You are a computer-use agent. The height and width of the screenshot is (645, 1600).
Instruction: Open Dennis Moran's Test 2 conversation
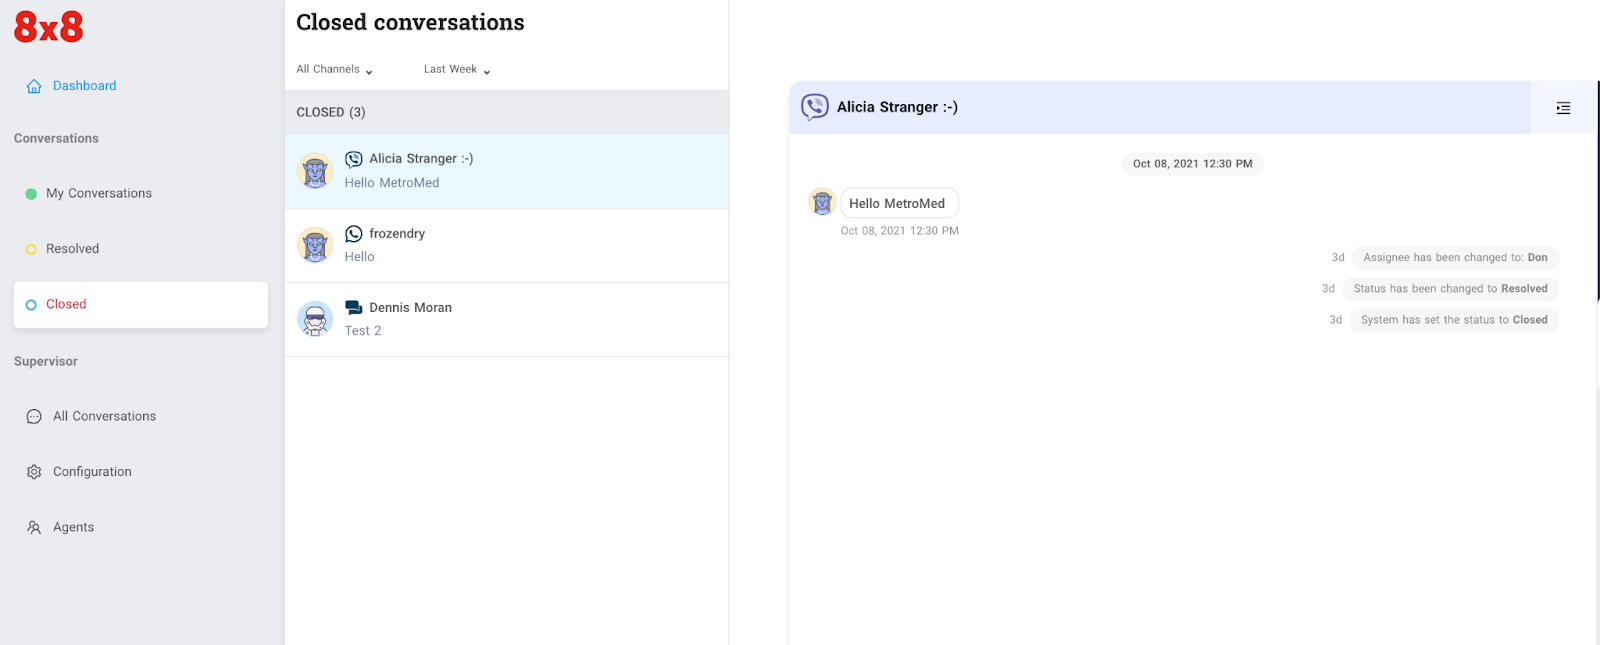[506, 319]
